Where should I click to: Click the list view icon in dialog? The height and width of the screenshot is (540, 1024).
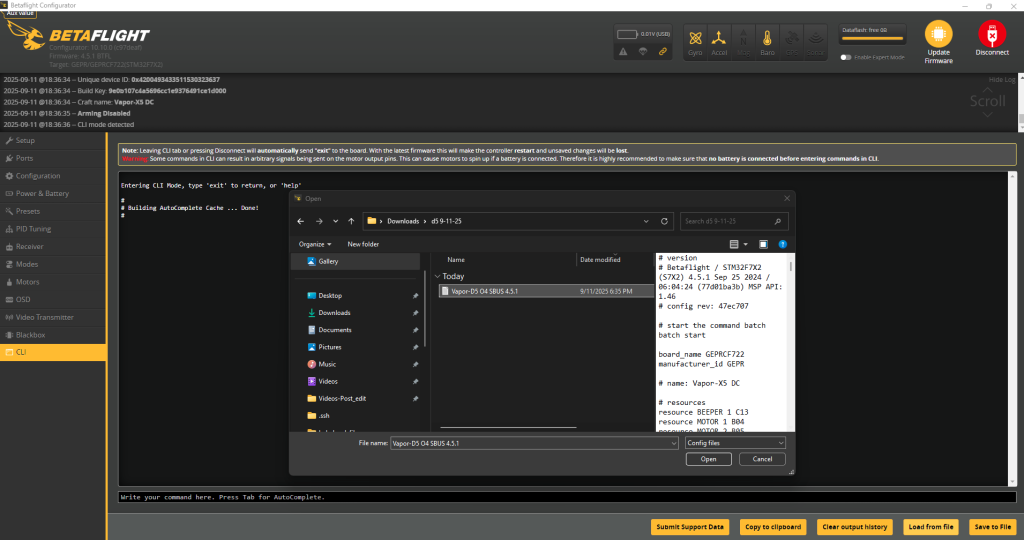[734, 244]
